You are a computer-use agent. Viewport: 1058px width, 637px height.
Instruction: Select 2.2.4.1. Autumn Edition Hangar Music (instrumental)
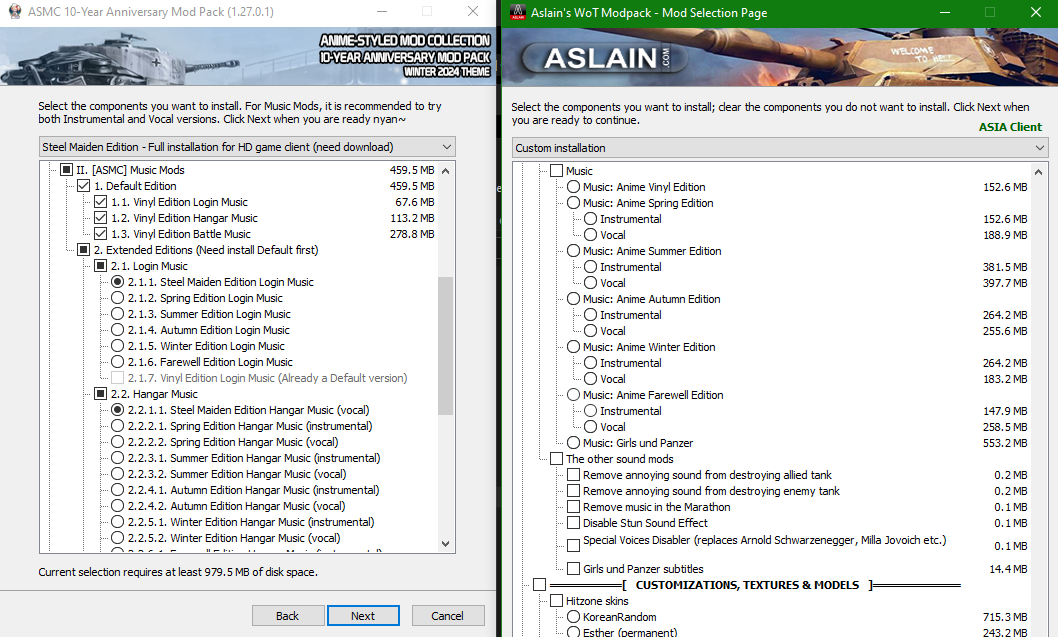[117, 490]
